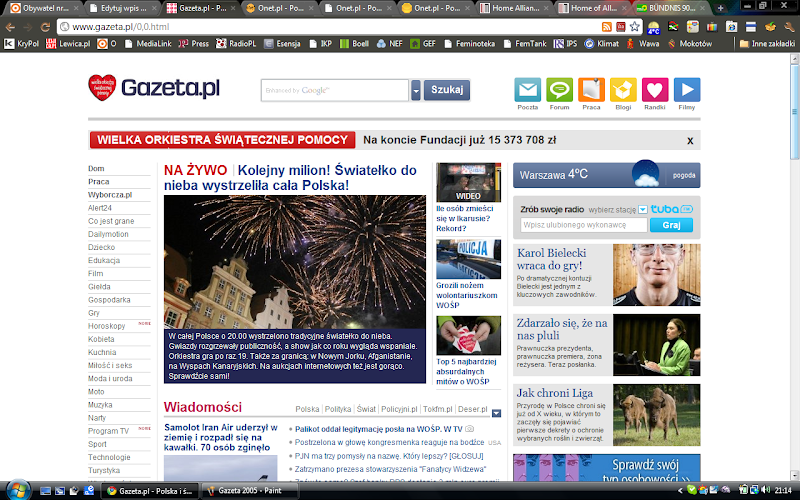This screenshot has height=500, width=800.
Task: Click the RSS feed icon in address bar
Action: (607, 27)
